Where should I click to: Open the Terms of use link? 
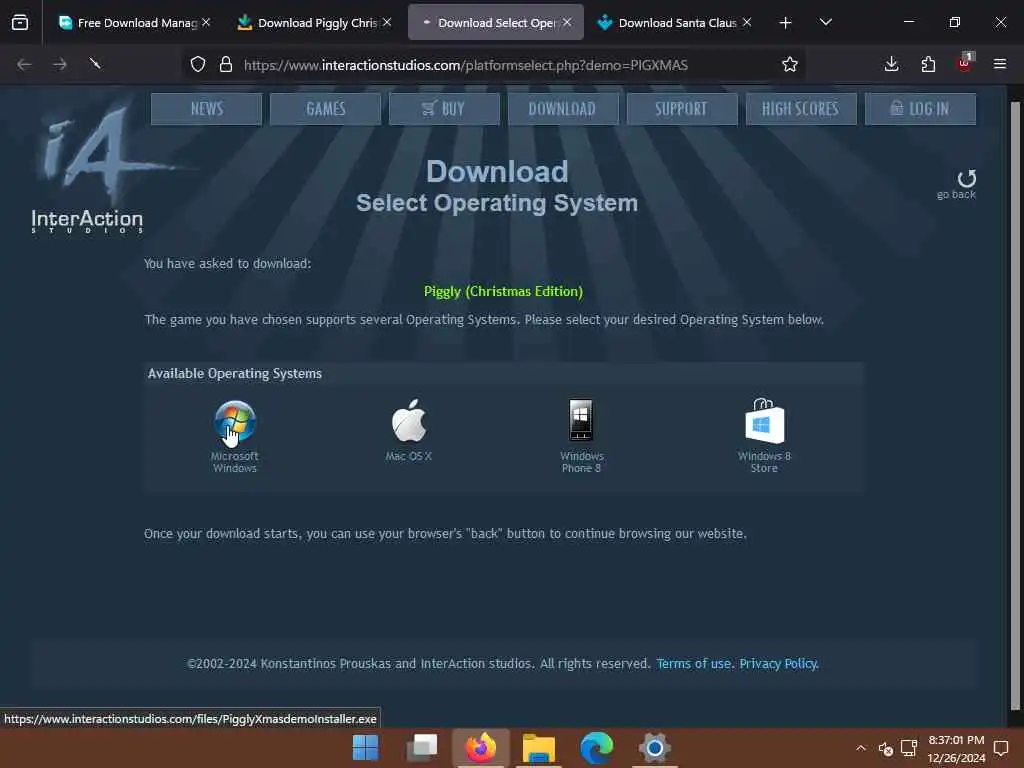694,664
